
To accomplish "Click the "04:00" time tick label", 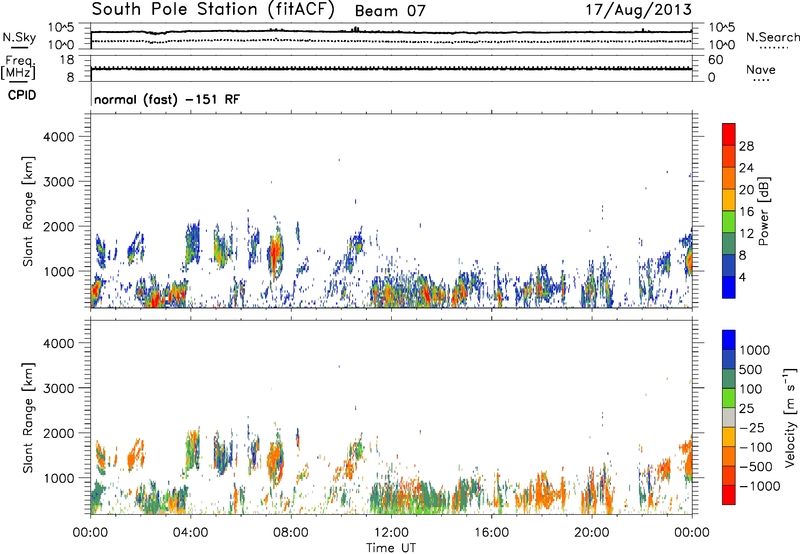I will tap(190, 533).
